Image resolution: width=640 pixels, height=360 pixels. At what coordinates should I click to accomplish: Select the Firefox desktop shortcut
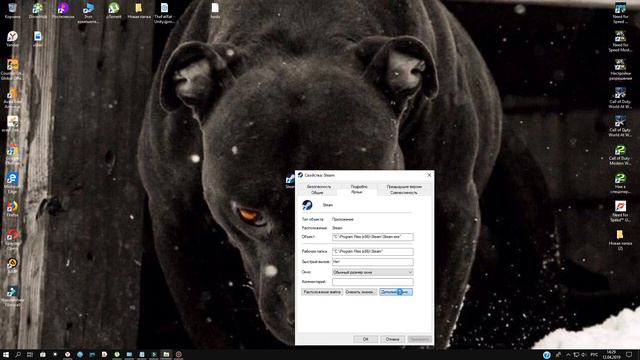[12, 209]
